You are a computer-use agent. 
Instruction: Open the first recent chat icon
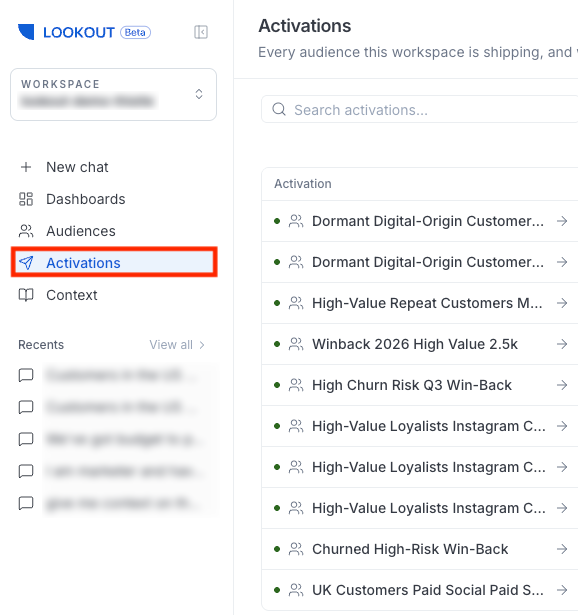[26, 375]
